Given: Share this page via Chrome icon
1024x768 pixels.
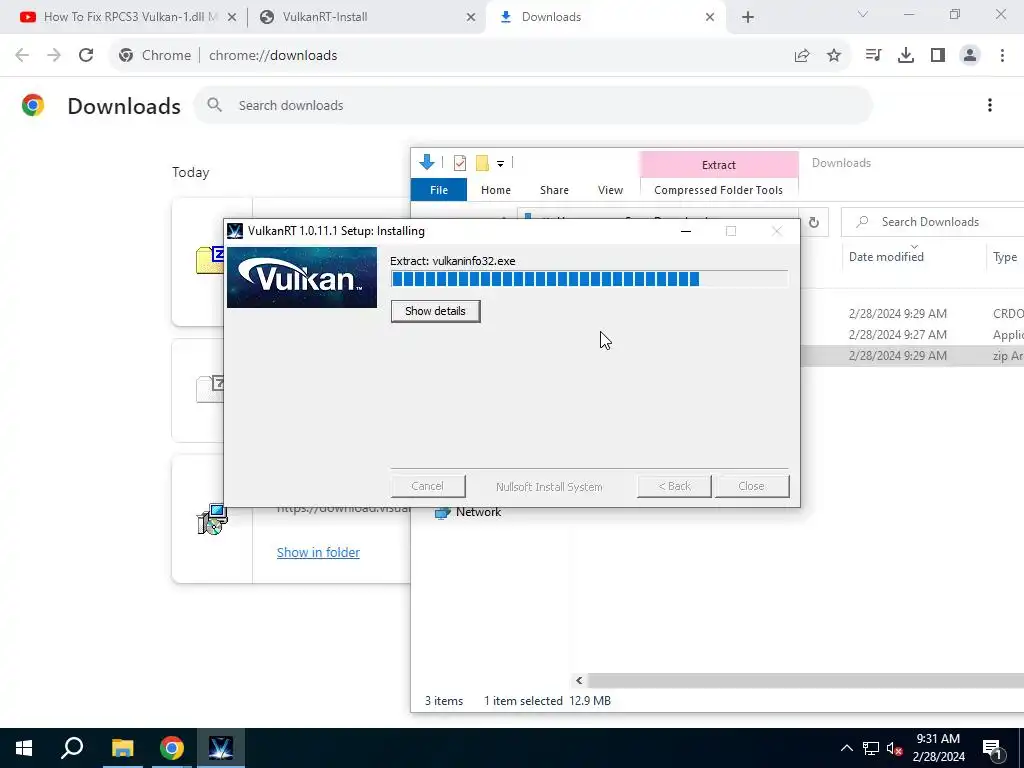Looking at the screenshot, I should tap(802, 56).
